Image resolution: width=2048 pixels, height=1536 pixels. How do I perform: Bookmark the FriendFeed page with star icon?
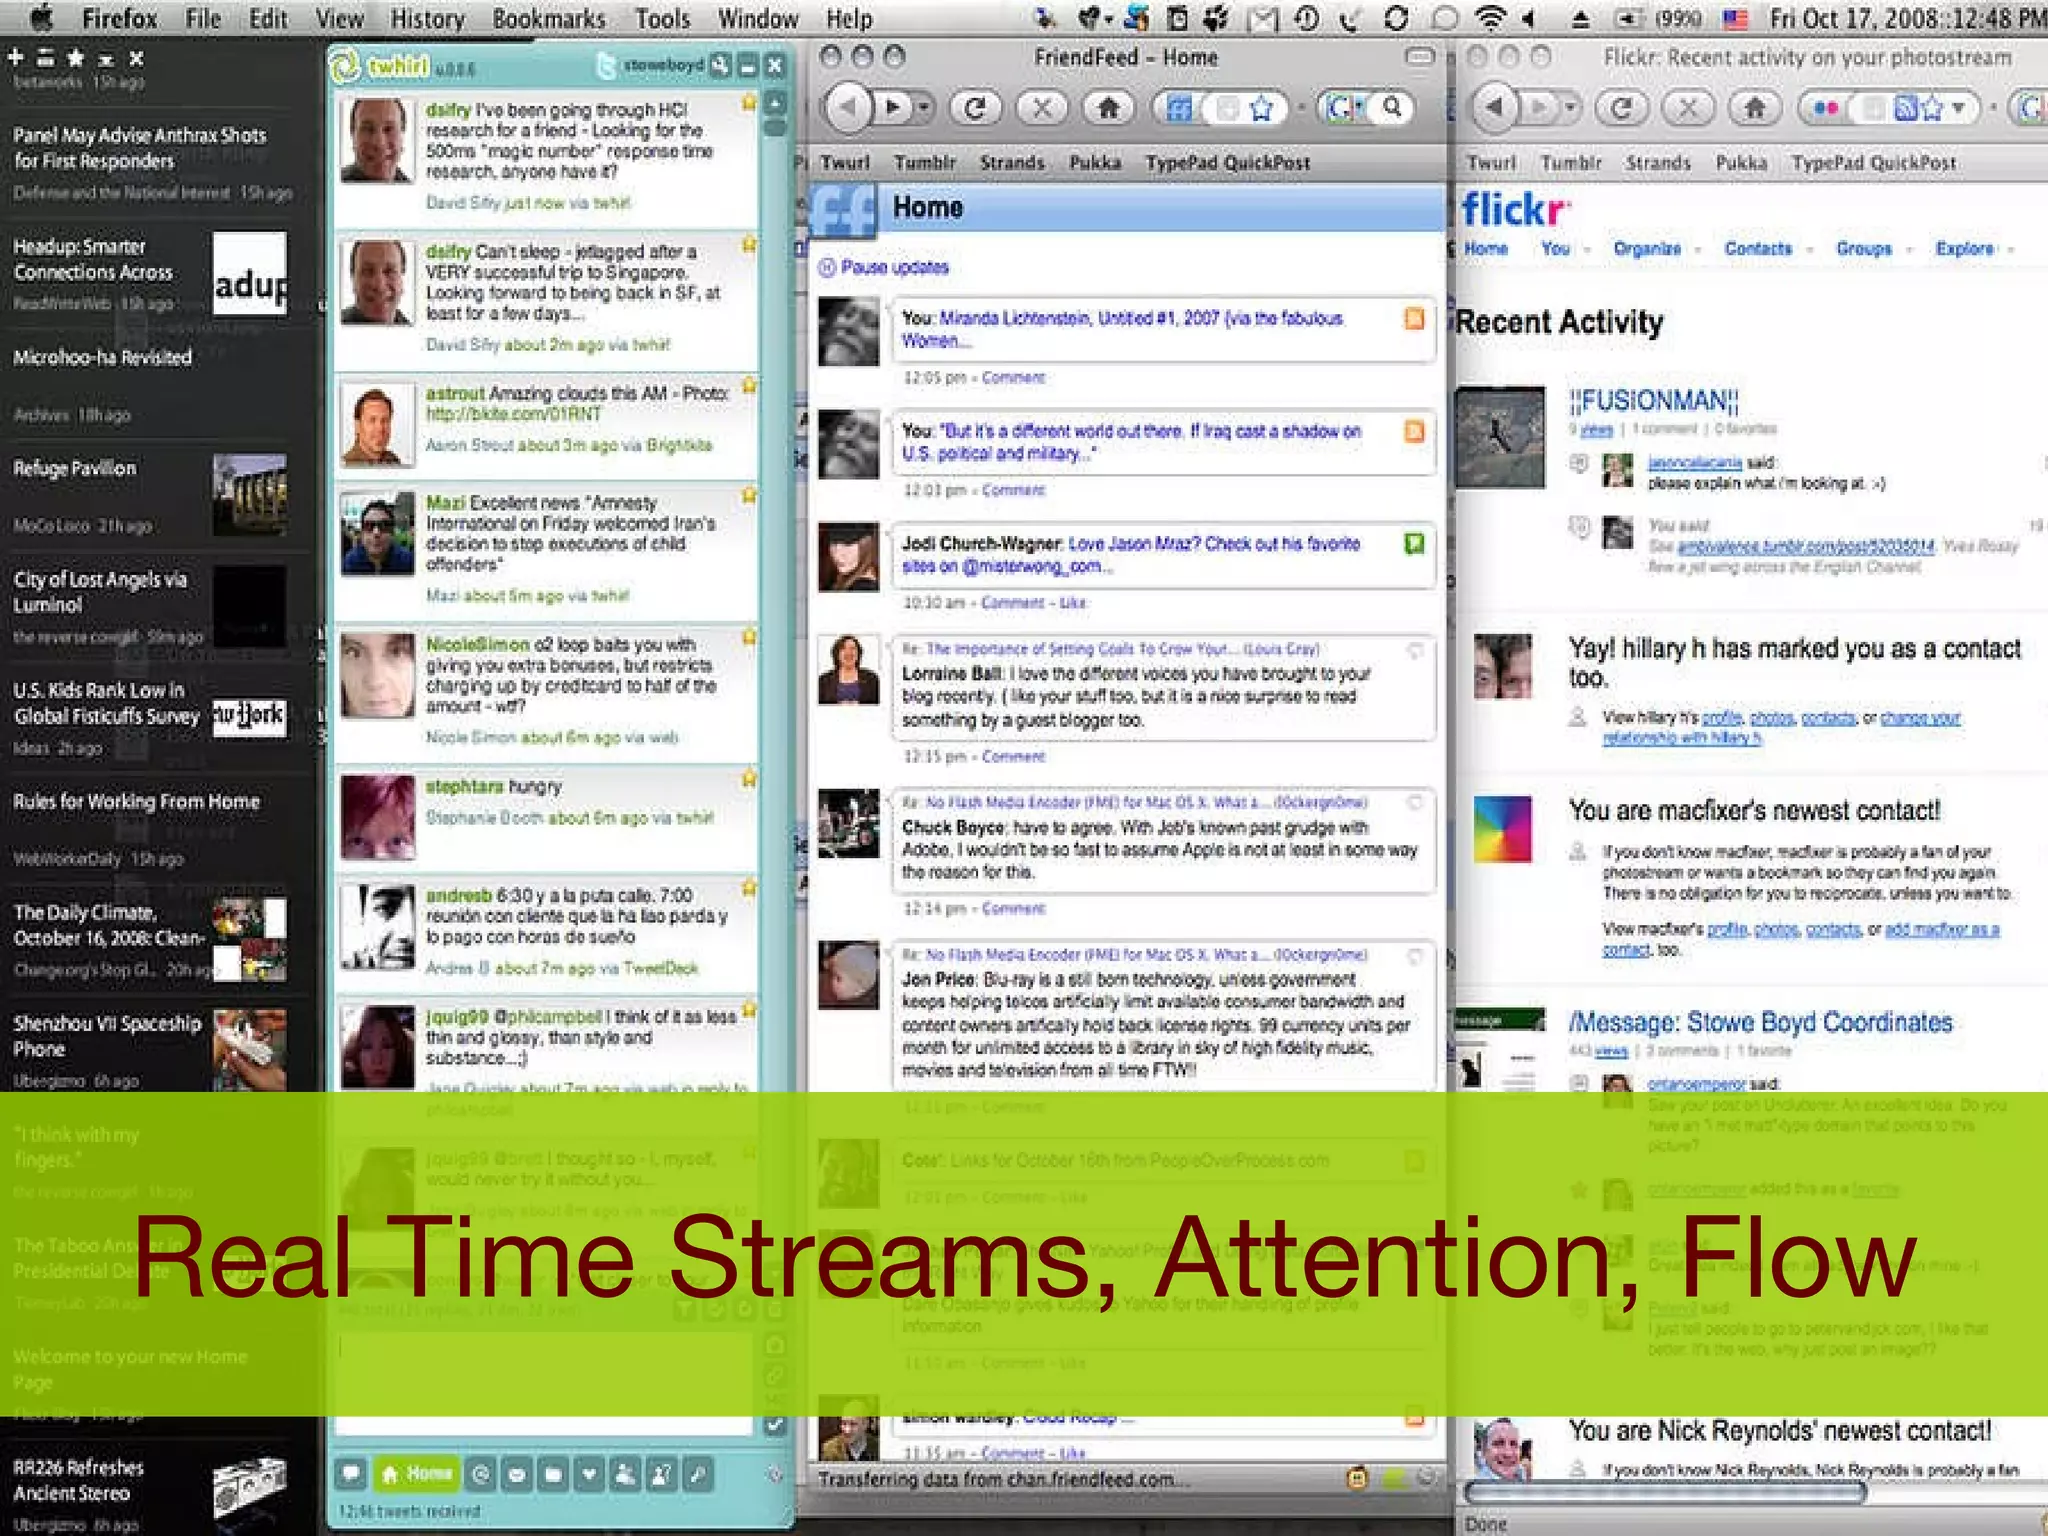tap(1262, 108)
